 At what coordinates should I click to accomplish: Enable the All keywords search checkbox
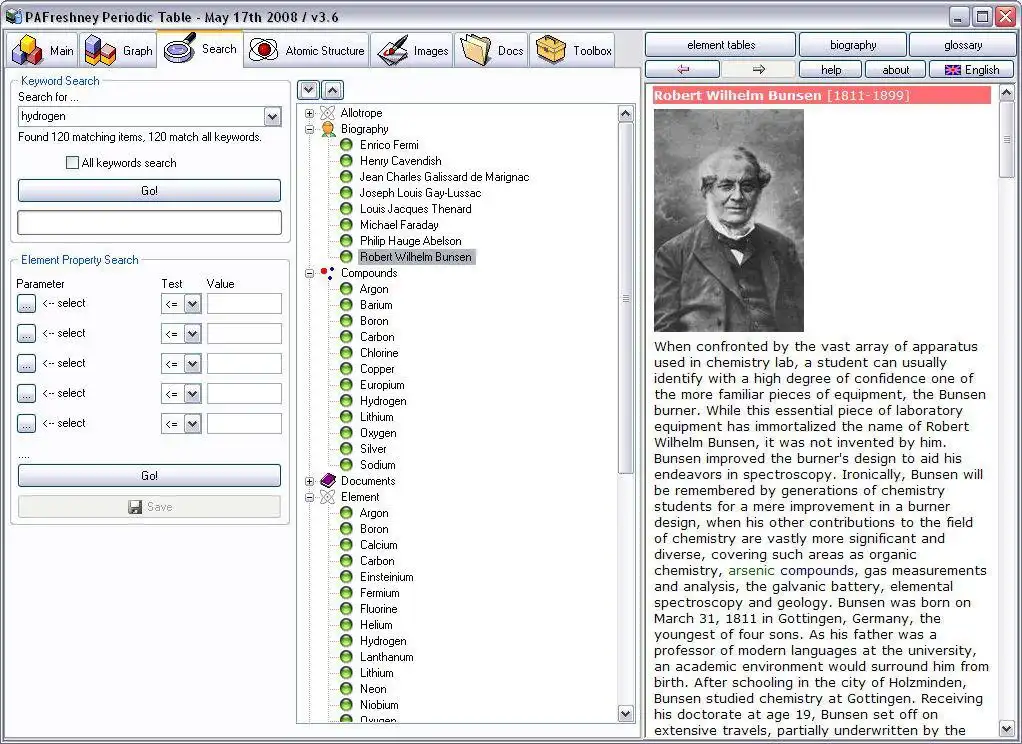72,162
